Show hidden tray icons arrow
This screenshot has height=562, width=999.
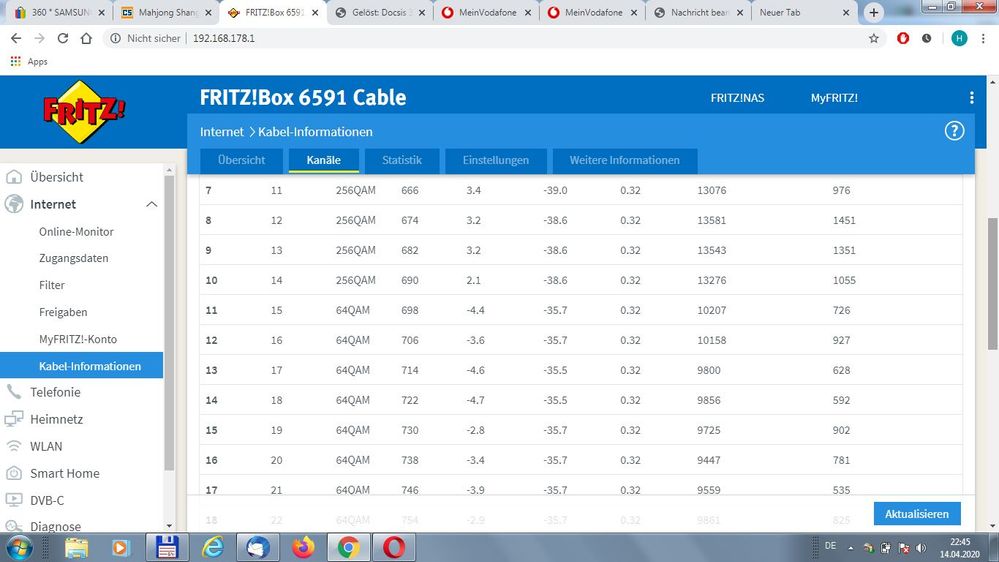click(x=850, y=547)
